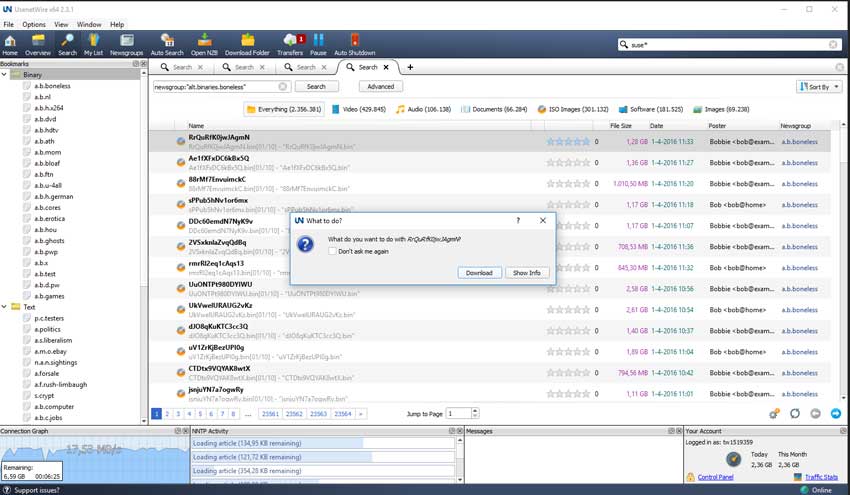Open the Traffic Stats link
850x495 pixels.
click(x=821, y=477)
